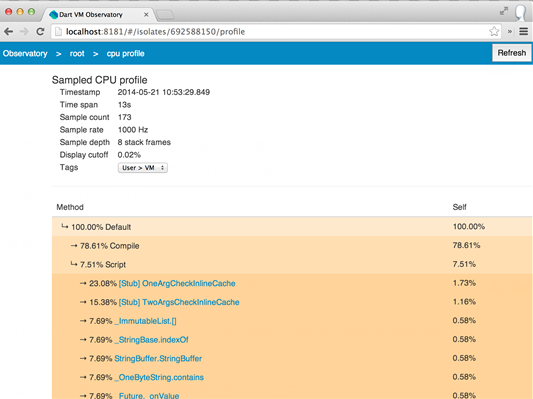Click the Sampled CPU profile heading
This screenshot has width=533, height=399.
click(100, 80)
